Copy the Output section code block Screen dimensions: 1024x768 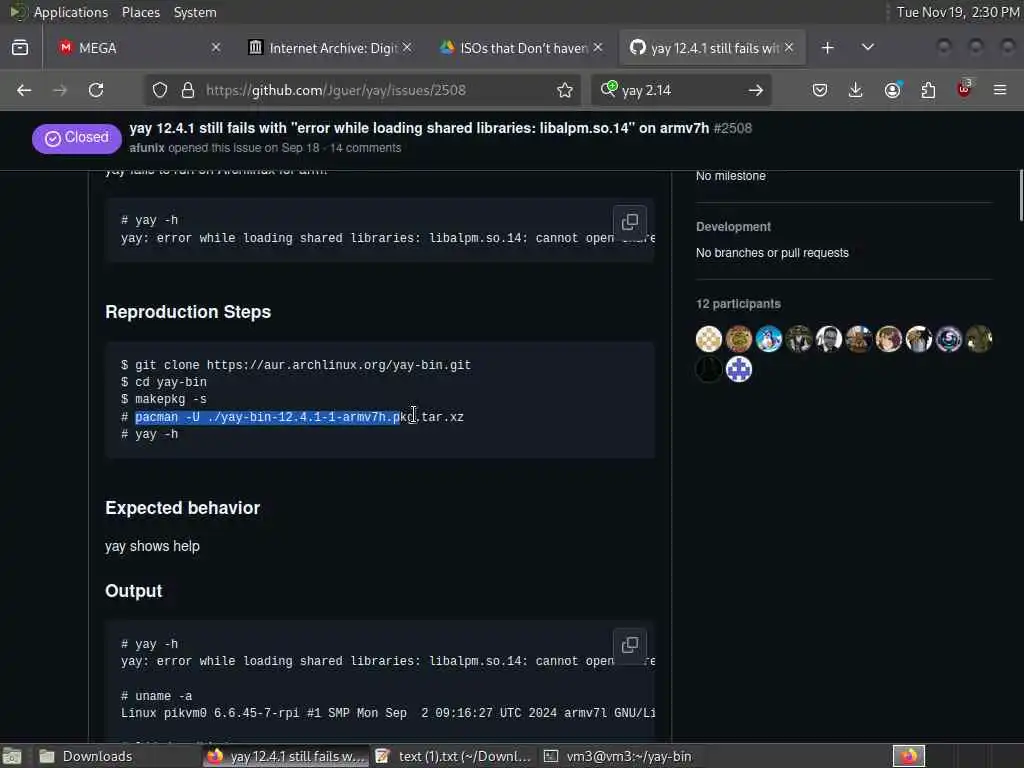630,645
